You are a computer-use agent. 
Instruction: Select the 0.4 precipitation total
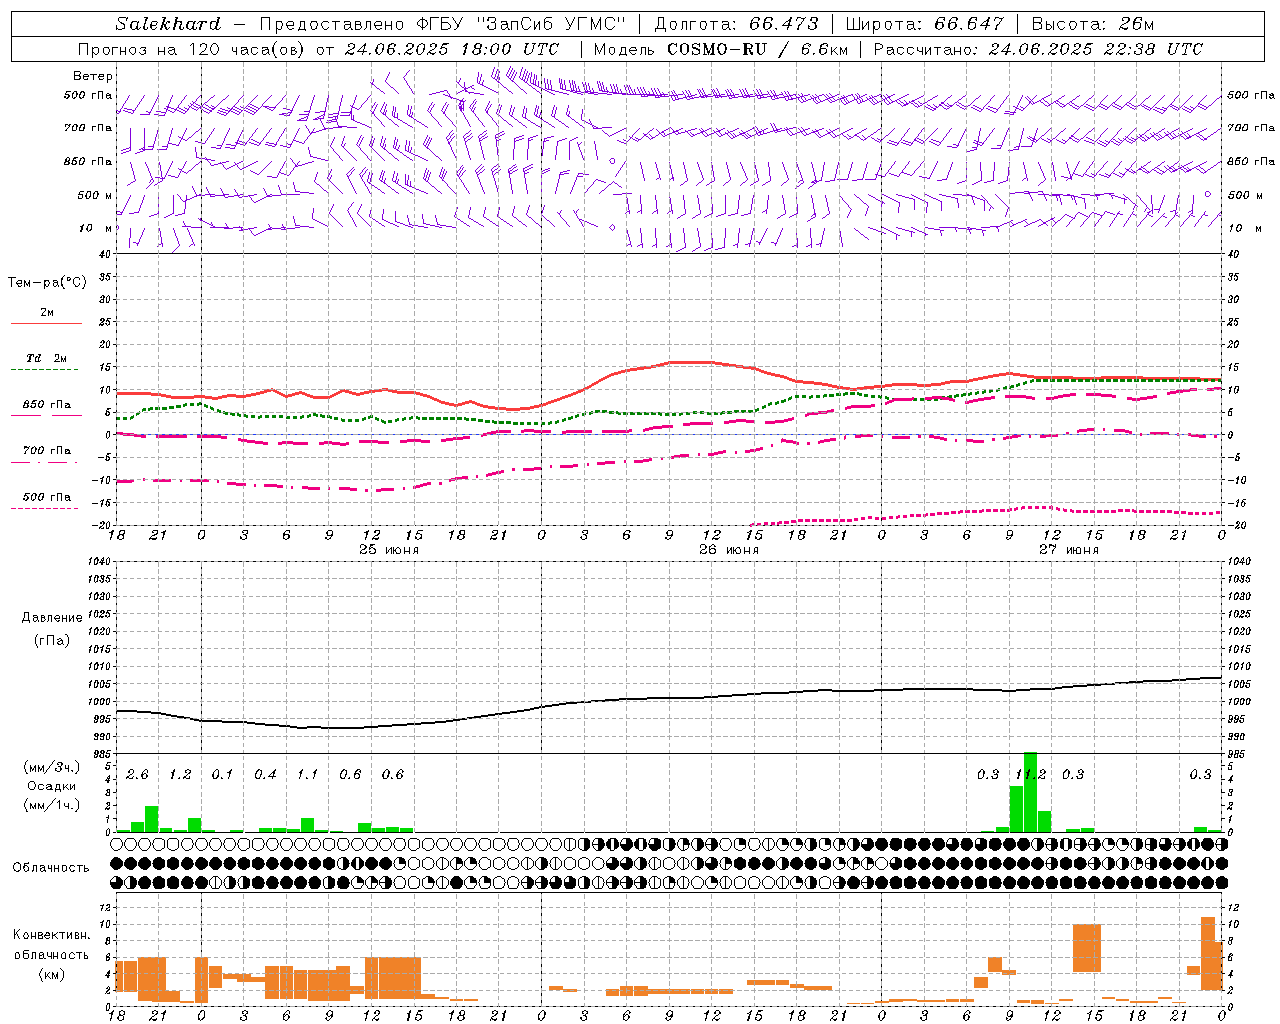tap(265, 775)
